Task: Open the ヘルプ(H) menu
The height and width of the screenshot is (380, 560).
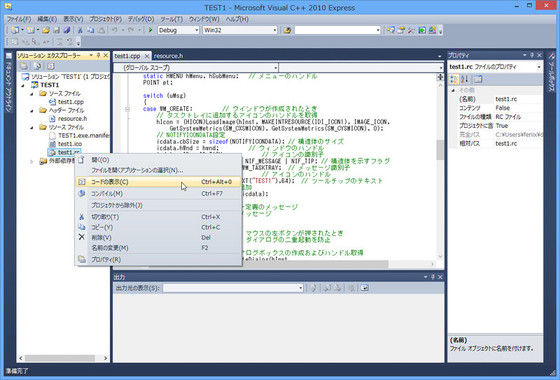Action: pyautogui.click(x=237, y=19)
